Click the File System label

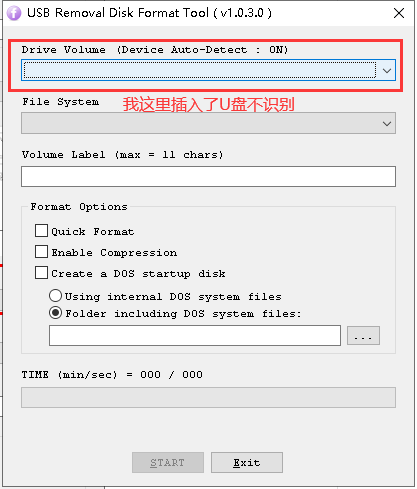click(60, 102)
